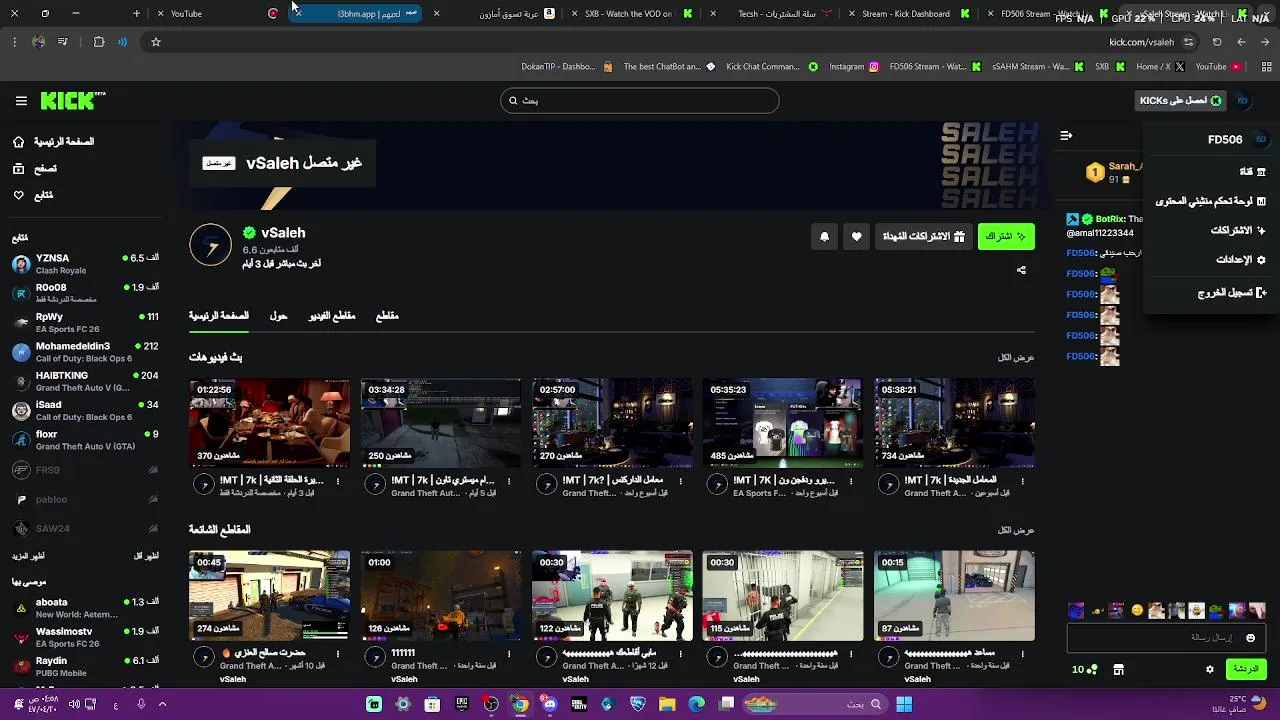This screenshot has width=1280, height=720.
Task: Click the Epic Games icon in taskbar
Action: (x=462, y=704)
